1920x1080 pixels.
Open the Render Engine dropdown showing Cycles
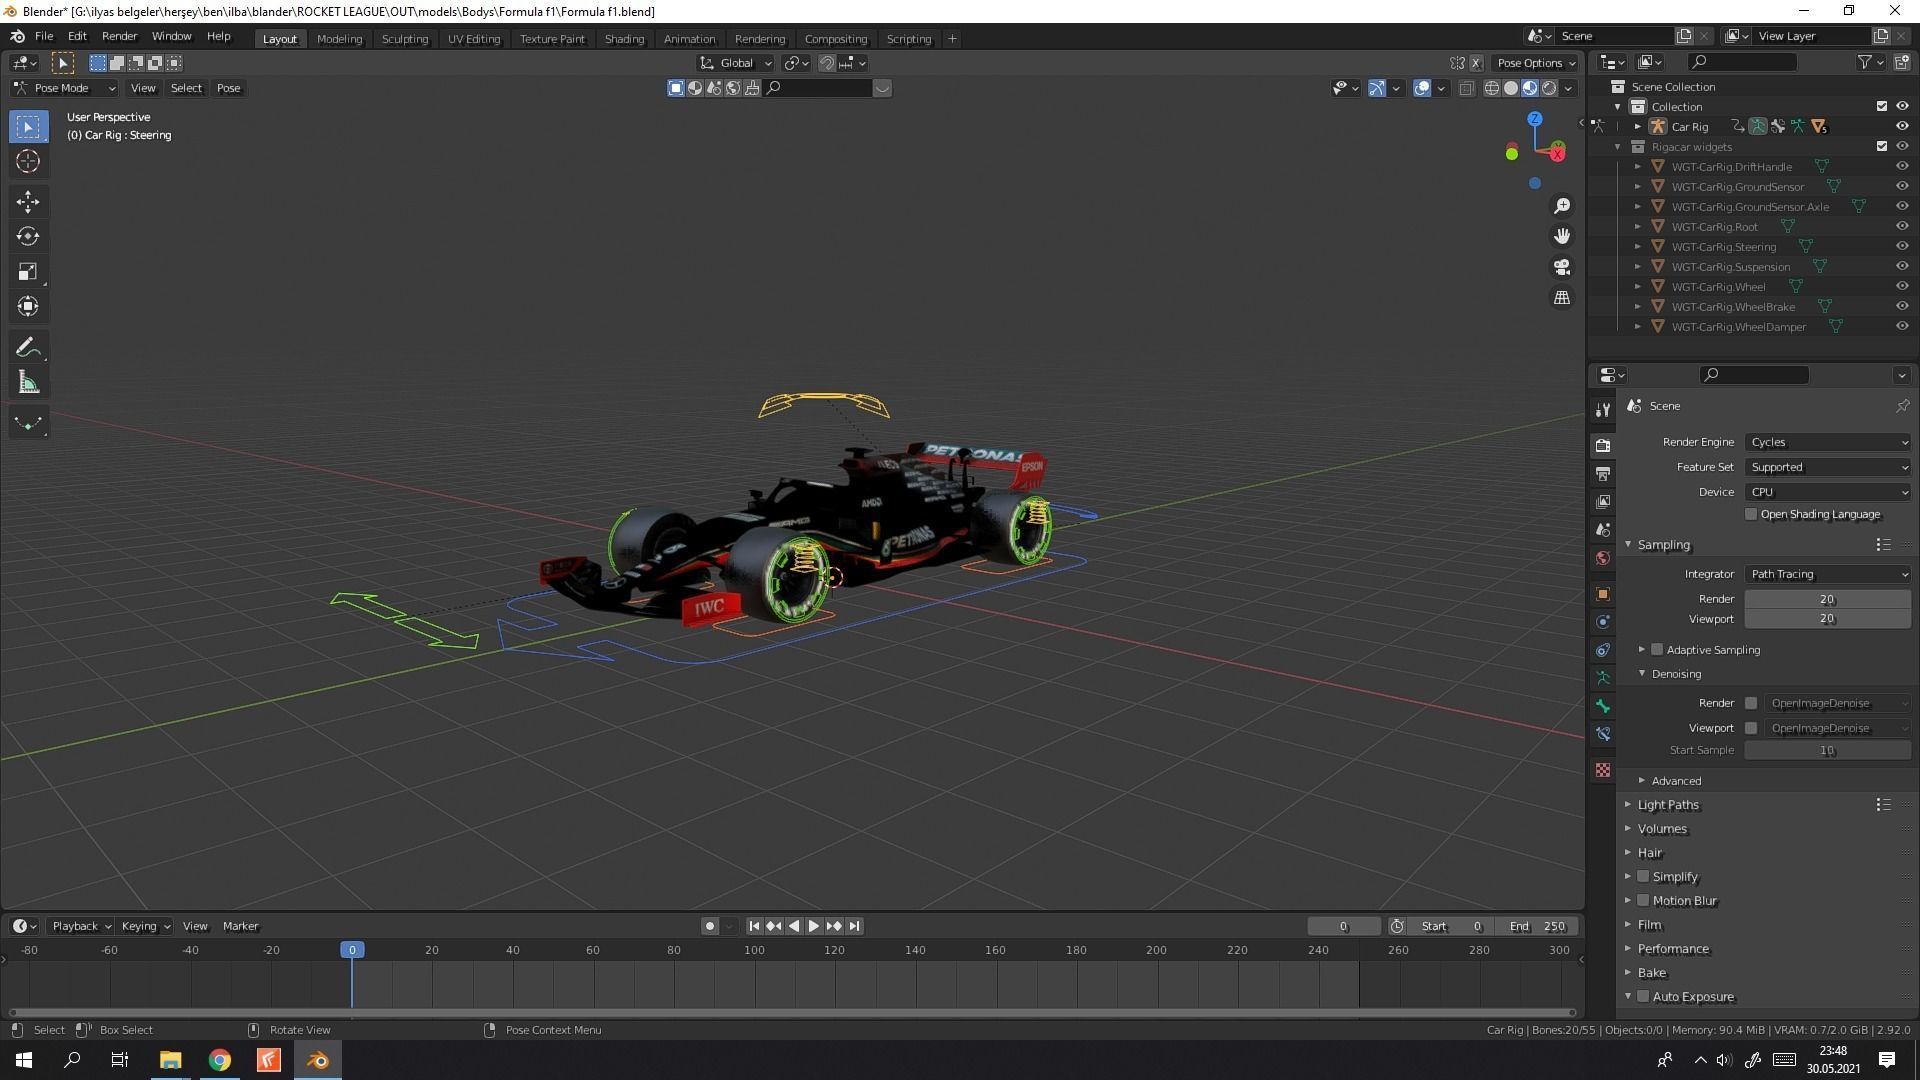pyautogui.click(x=1828, y=442)
